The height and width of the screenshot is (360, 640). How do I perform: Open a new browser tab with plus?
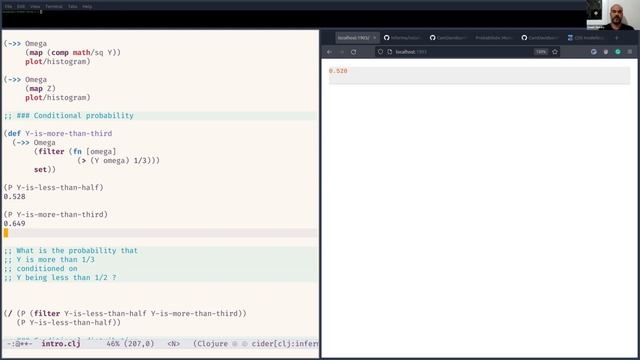617,38
